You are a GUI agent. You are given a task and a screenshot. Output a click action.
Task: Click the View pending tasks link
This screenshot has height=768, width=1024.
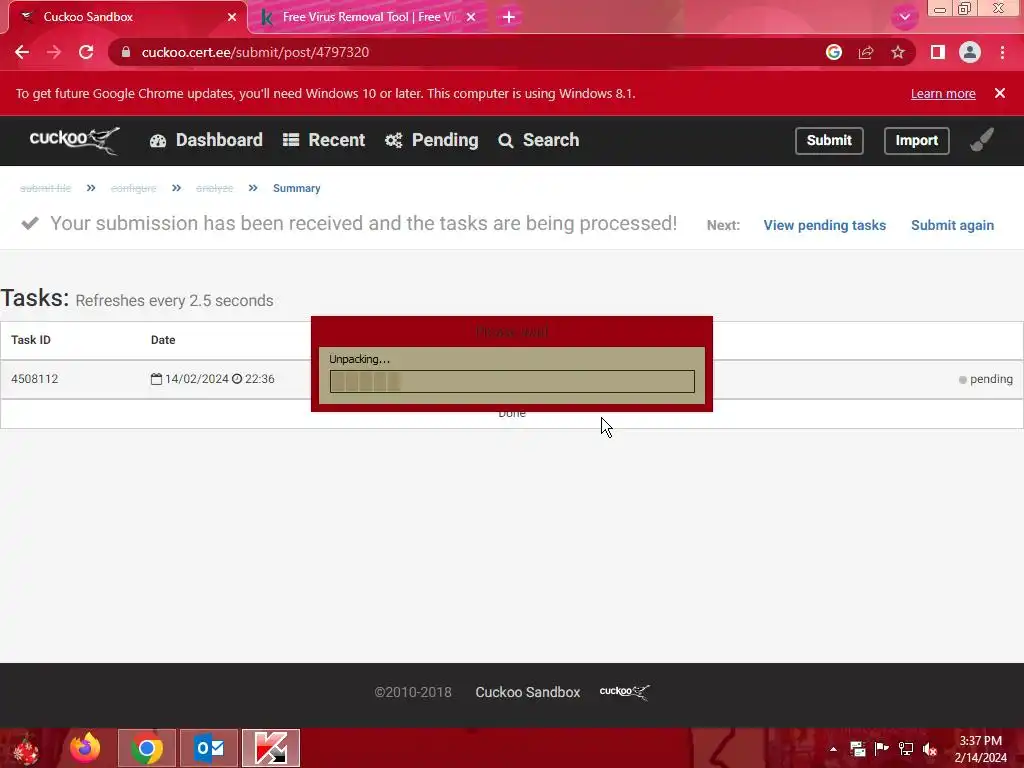(824, 225)
